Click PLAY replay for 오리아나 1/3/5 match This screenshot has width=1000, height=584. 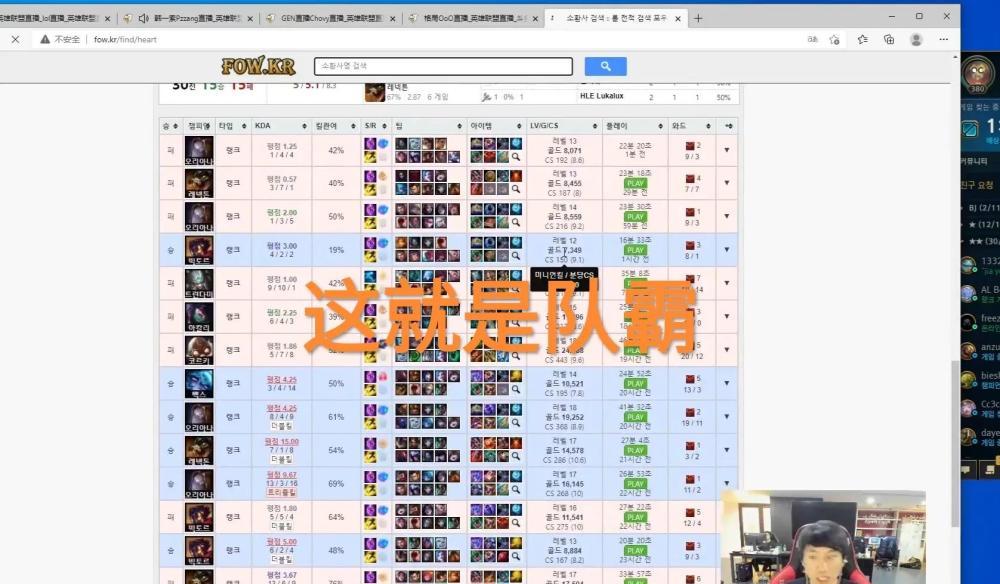click(635, 217)
